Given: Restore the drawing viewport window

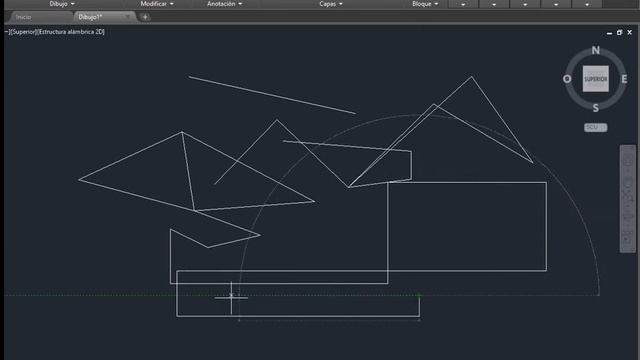Looking at the screenshot, I should pyautogui.click(x=619, y=32).
